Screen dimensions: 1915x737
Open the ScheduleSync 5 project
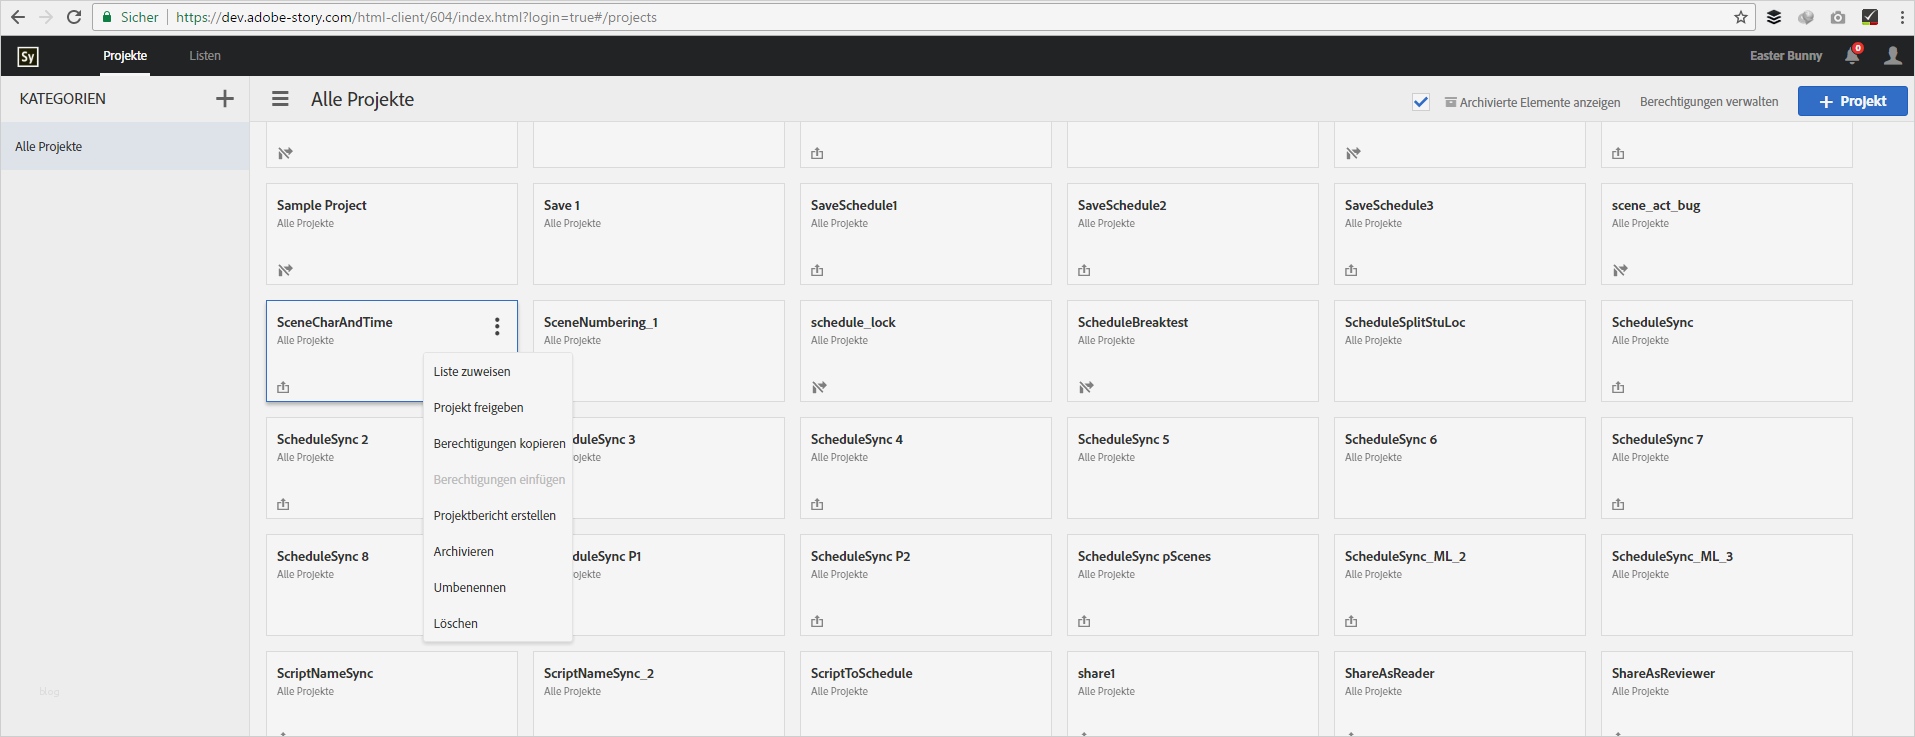click(1192, 468)
